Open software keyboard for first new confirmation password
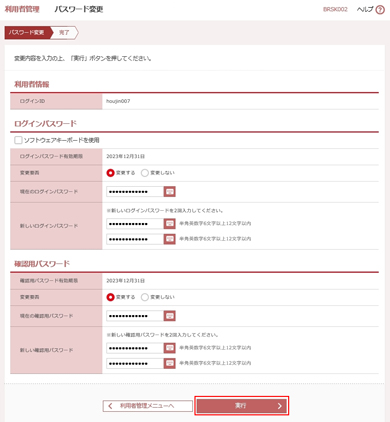Image resolution: width=390 pixels, height=422 pixels. pos(170,348)
